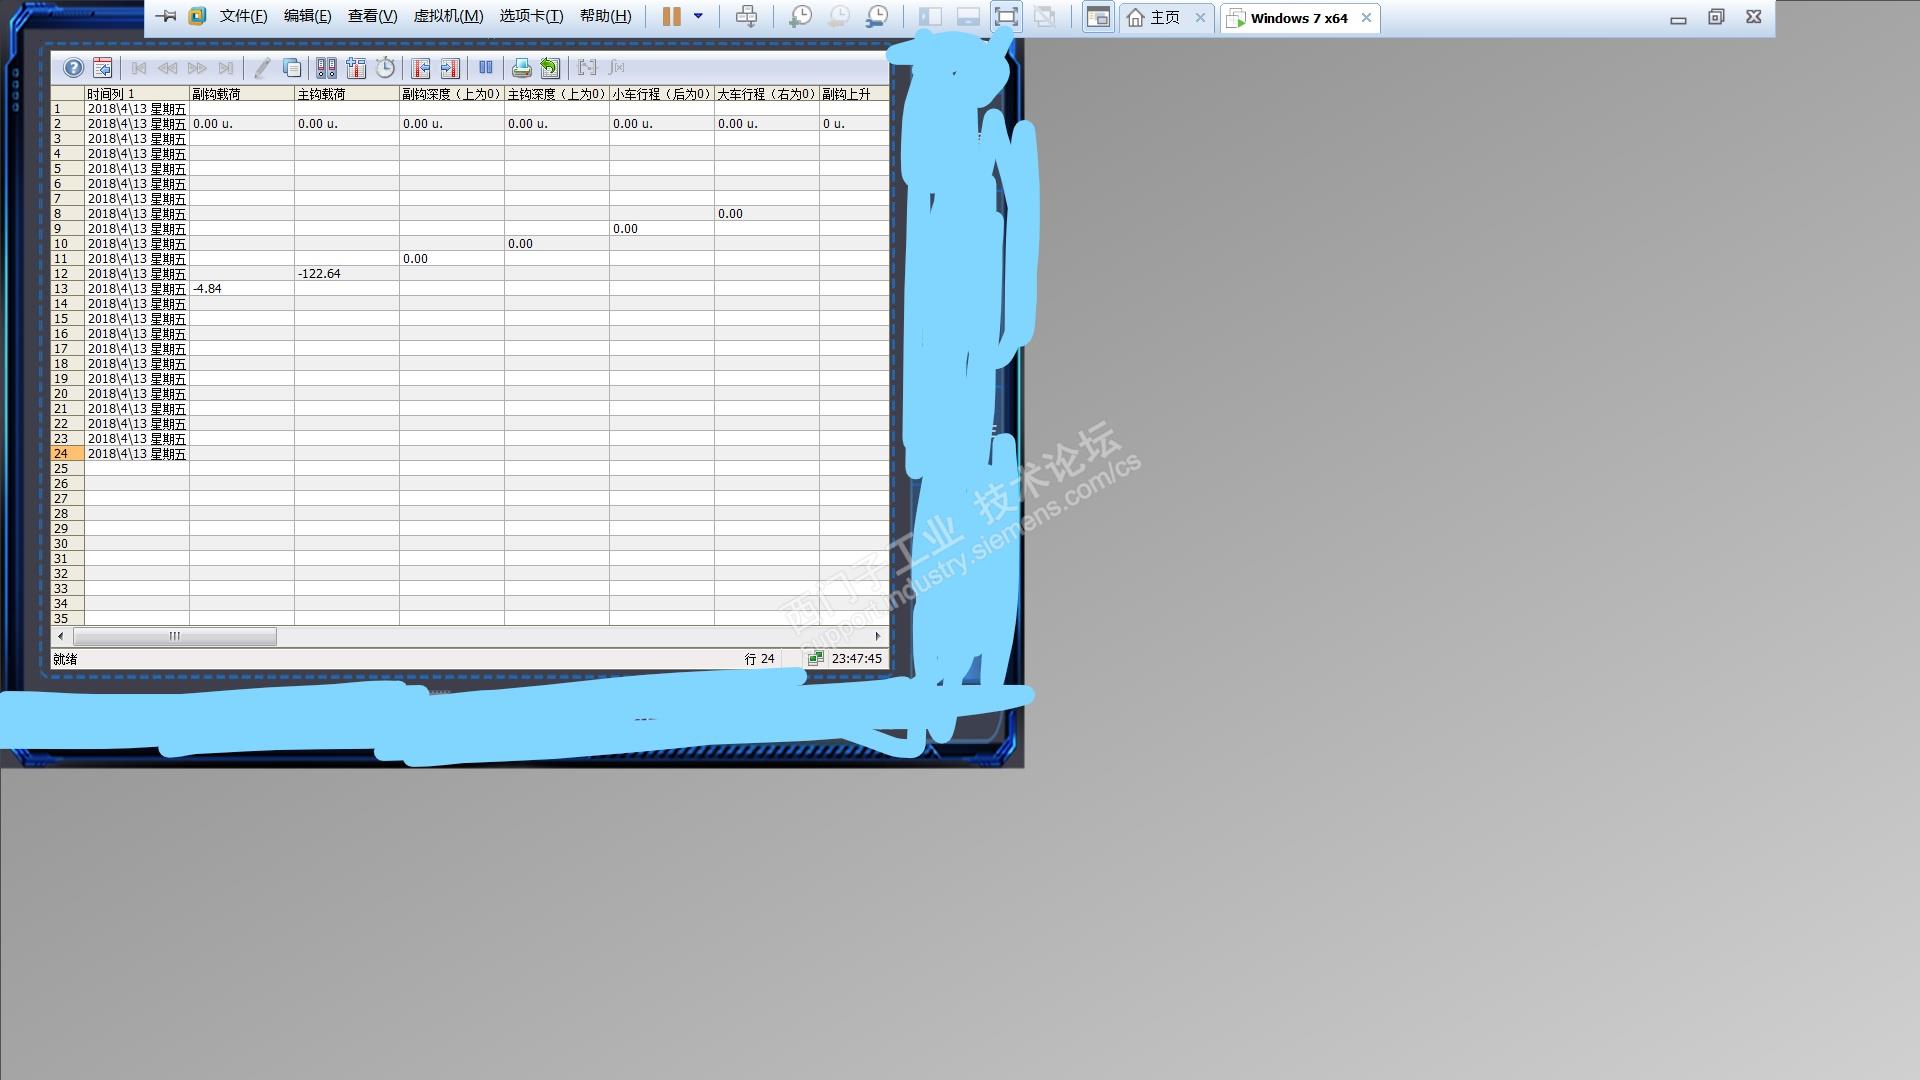Click select columns toolbar icon
Image resolution: width=1920 pixels, height=1080 pixels.
[356, 68]
